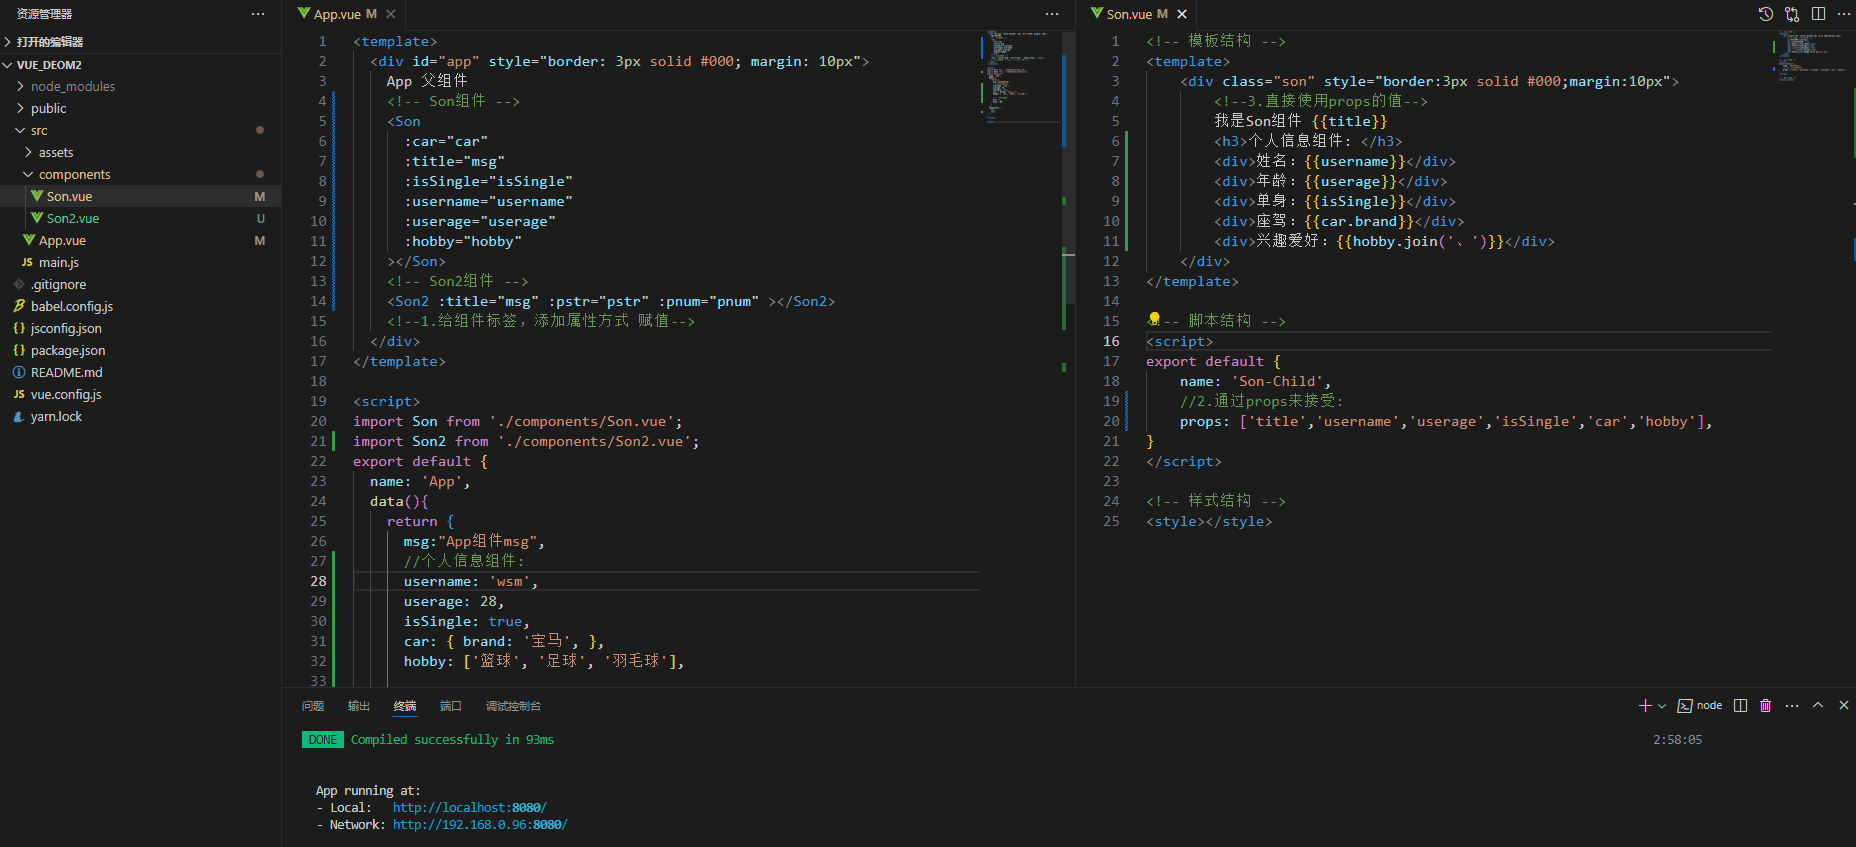This screenshot has height=847, width=1856.
Task: Open the 调试控制台 panel tab
Action: point(513,706)
